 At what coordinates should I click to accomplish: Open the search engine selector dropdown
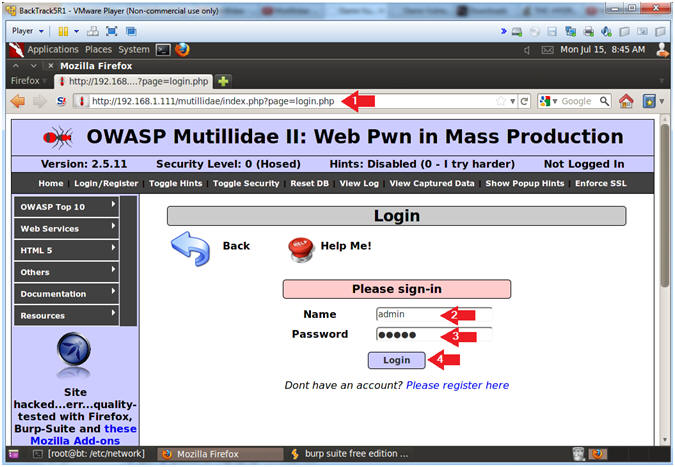pos(549,101)
